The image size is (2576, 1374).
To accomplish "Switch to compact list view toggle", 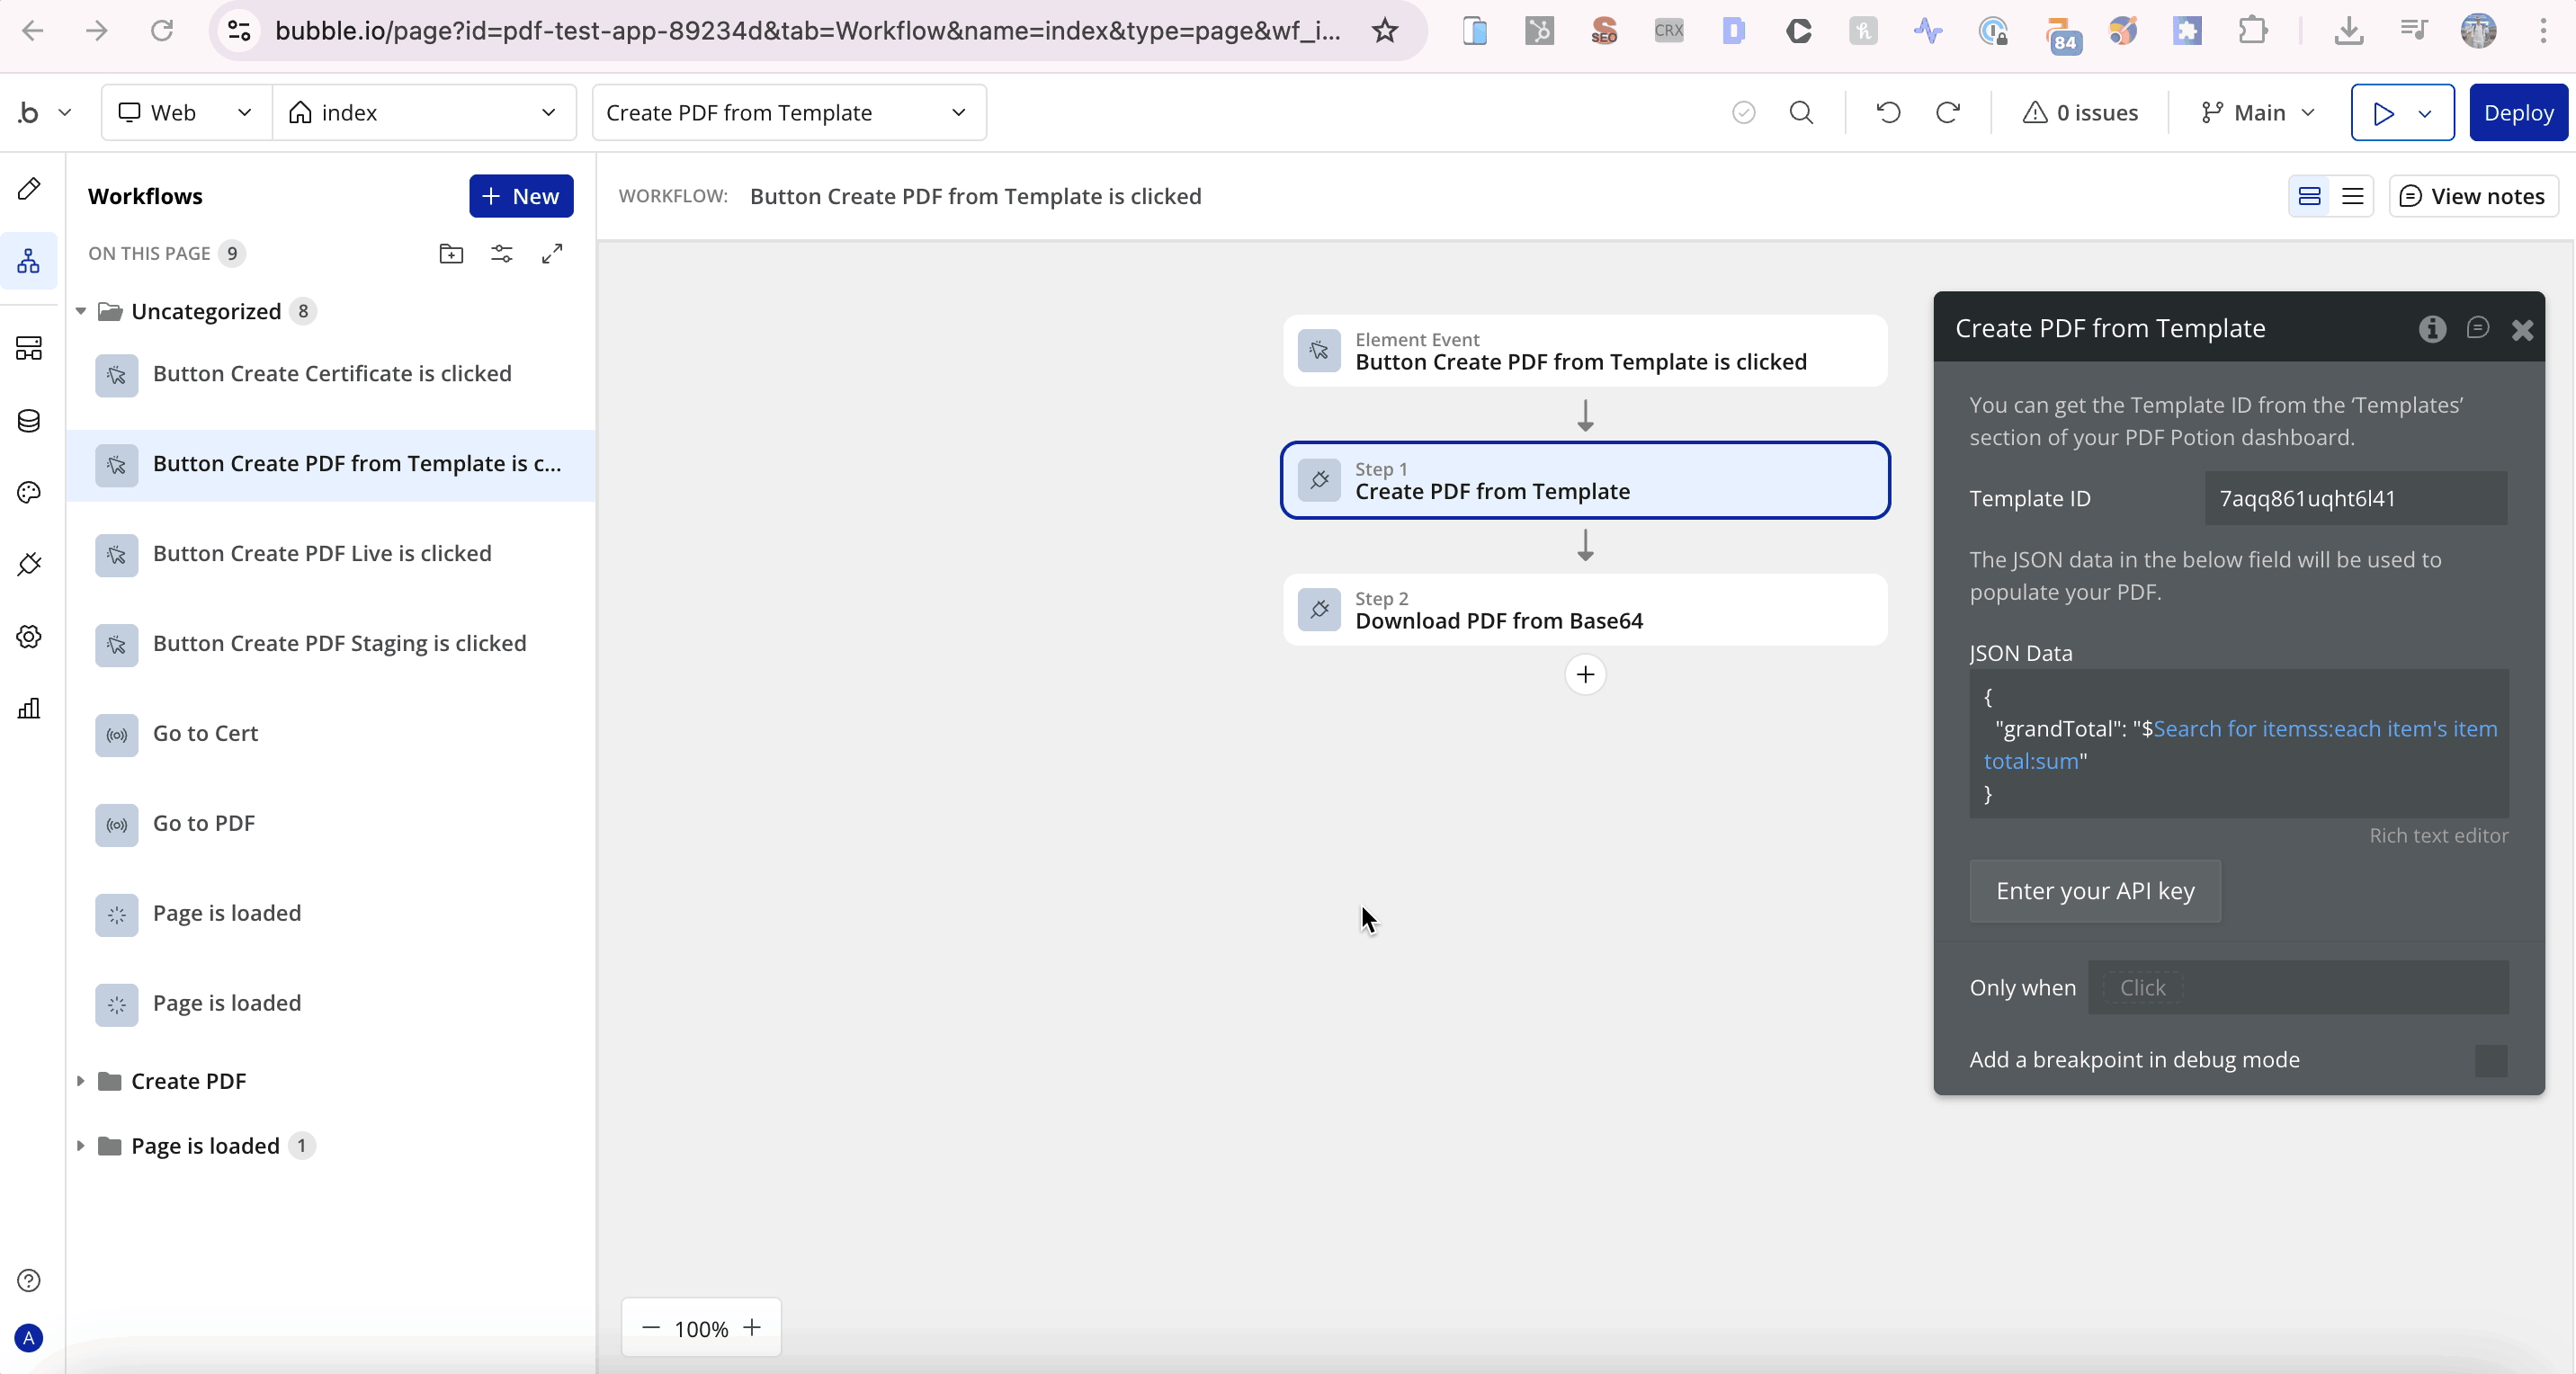I will point(2353,197).
